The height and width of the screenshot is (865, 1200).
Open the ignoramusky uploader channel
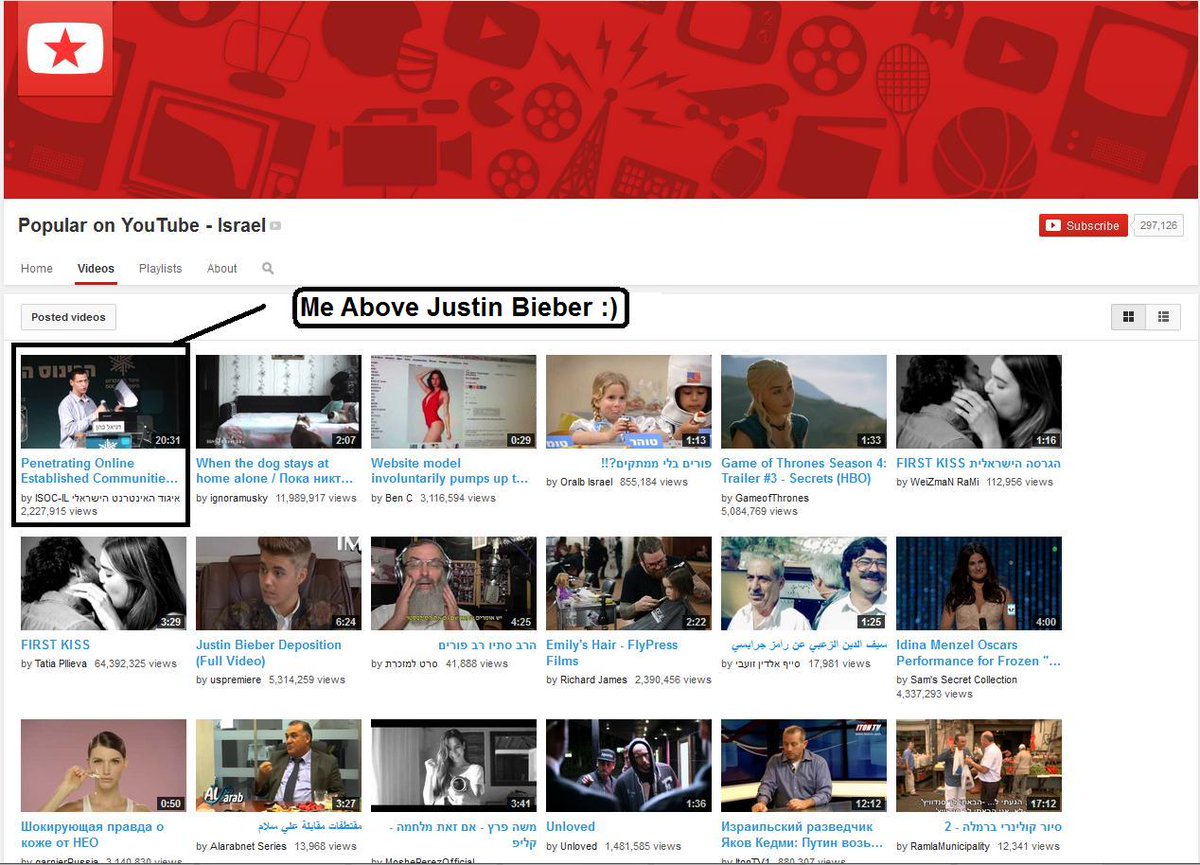click(x=238, y=498)
